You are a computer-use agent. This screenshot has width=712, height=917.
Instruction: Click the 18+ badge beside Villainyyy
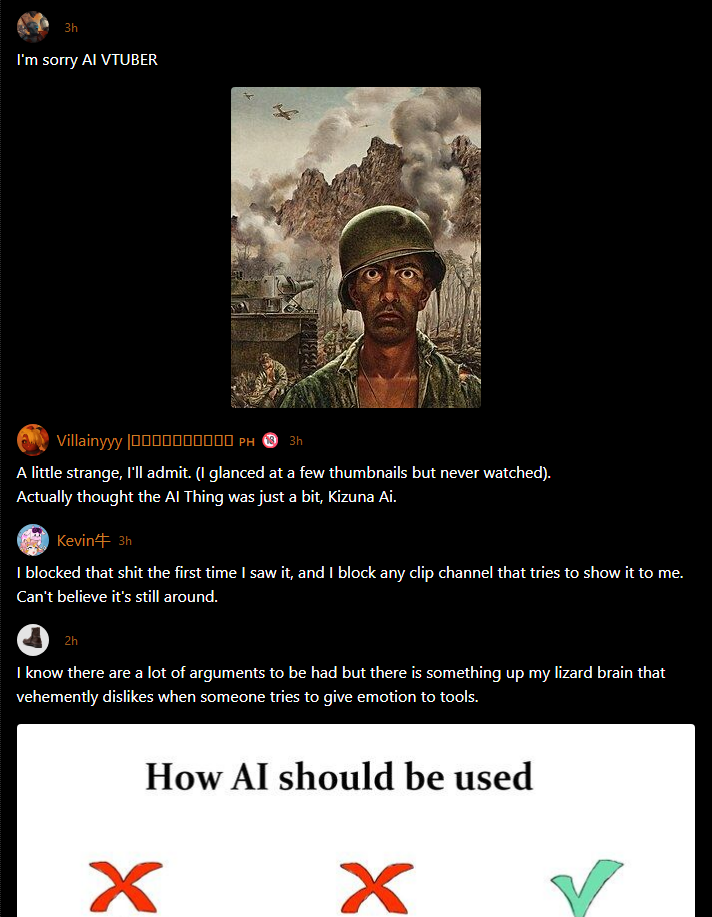point(270,440)
